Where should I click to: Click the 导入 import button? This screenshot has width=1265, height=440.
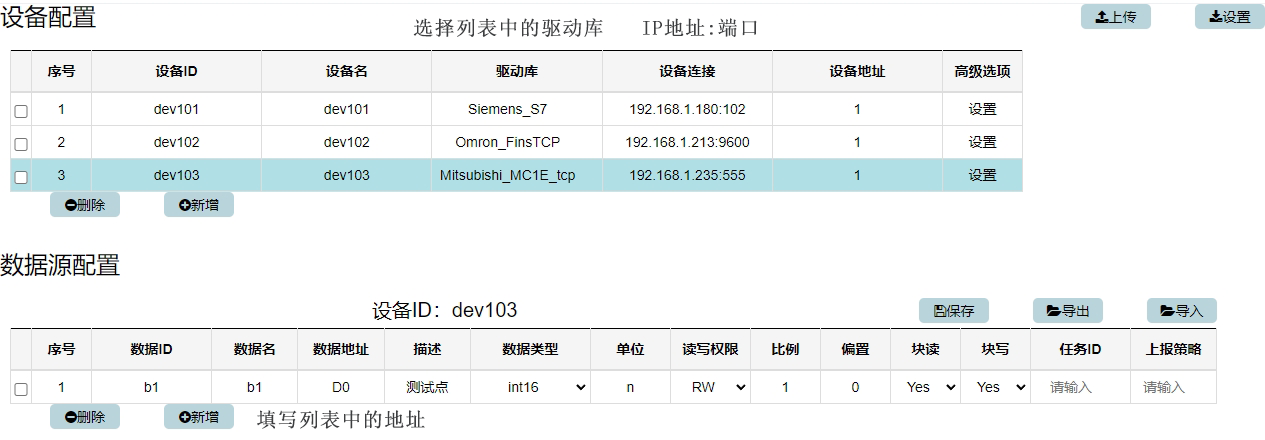pyautogui.click(x=1181, y=311)
